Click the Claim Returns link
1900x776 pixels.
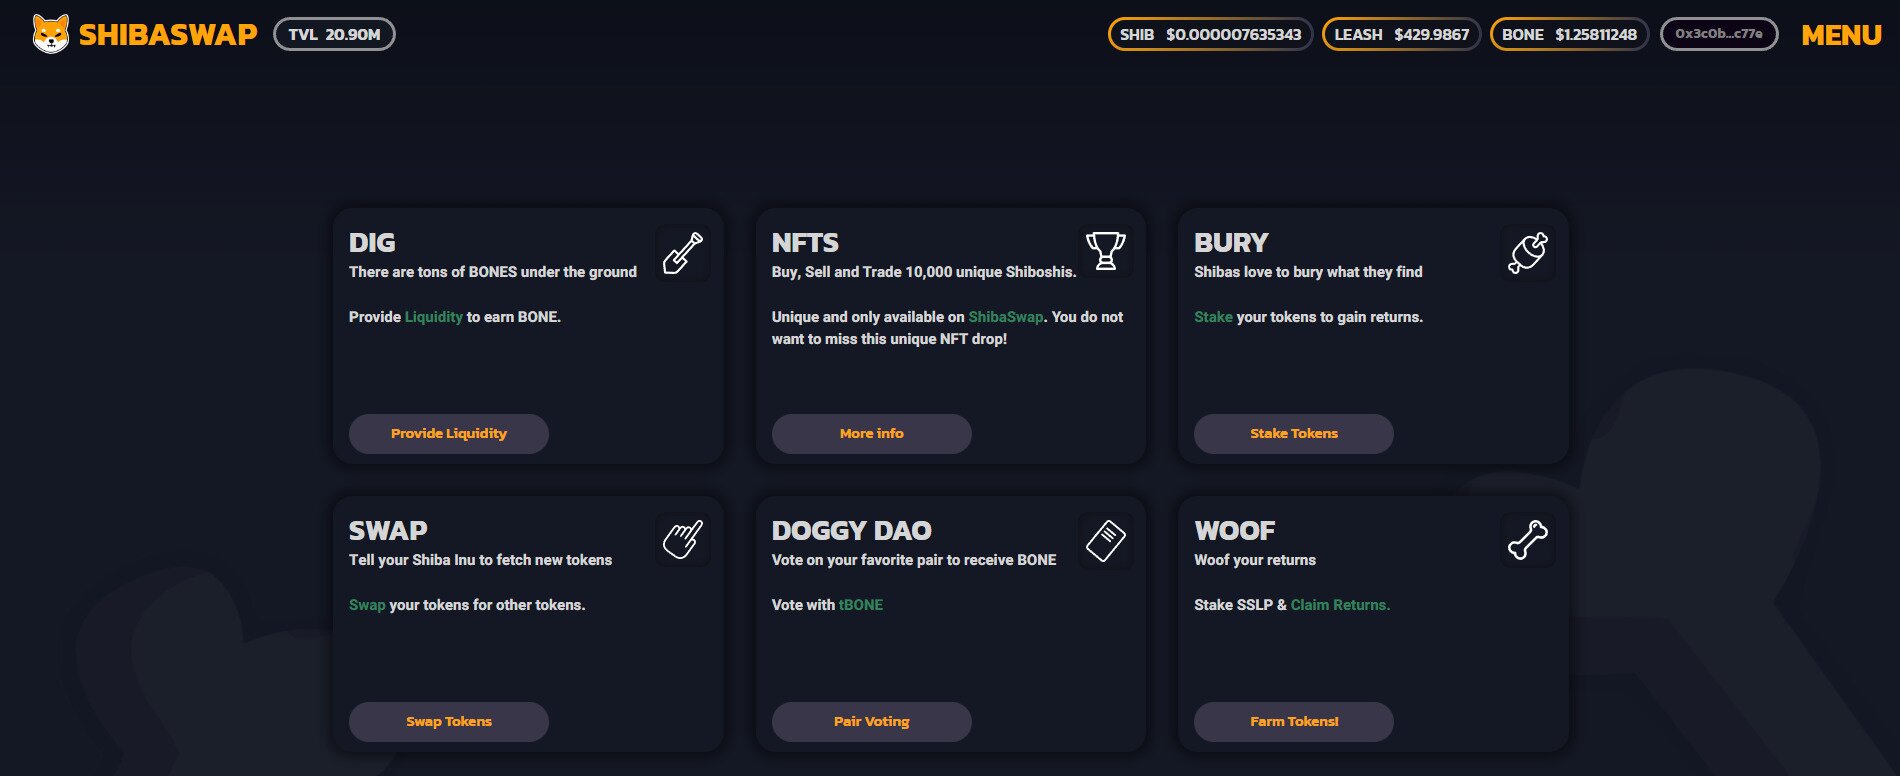1340,605
